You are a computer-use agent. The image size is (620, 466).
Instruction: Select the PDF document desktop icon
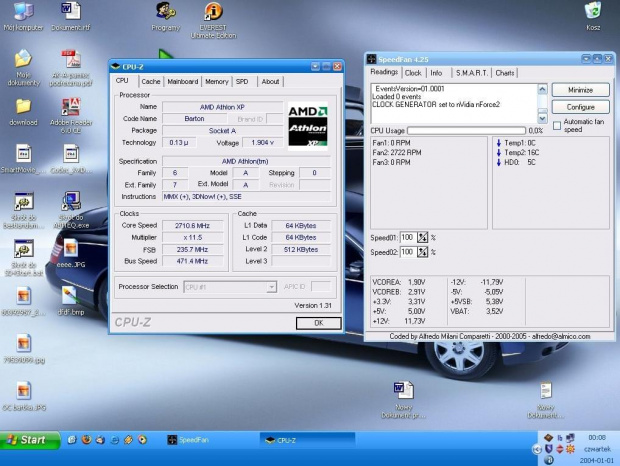(71, 68)
